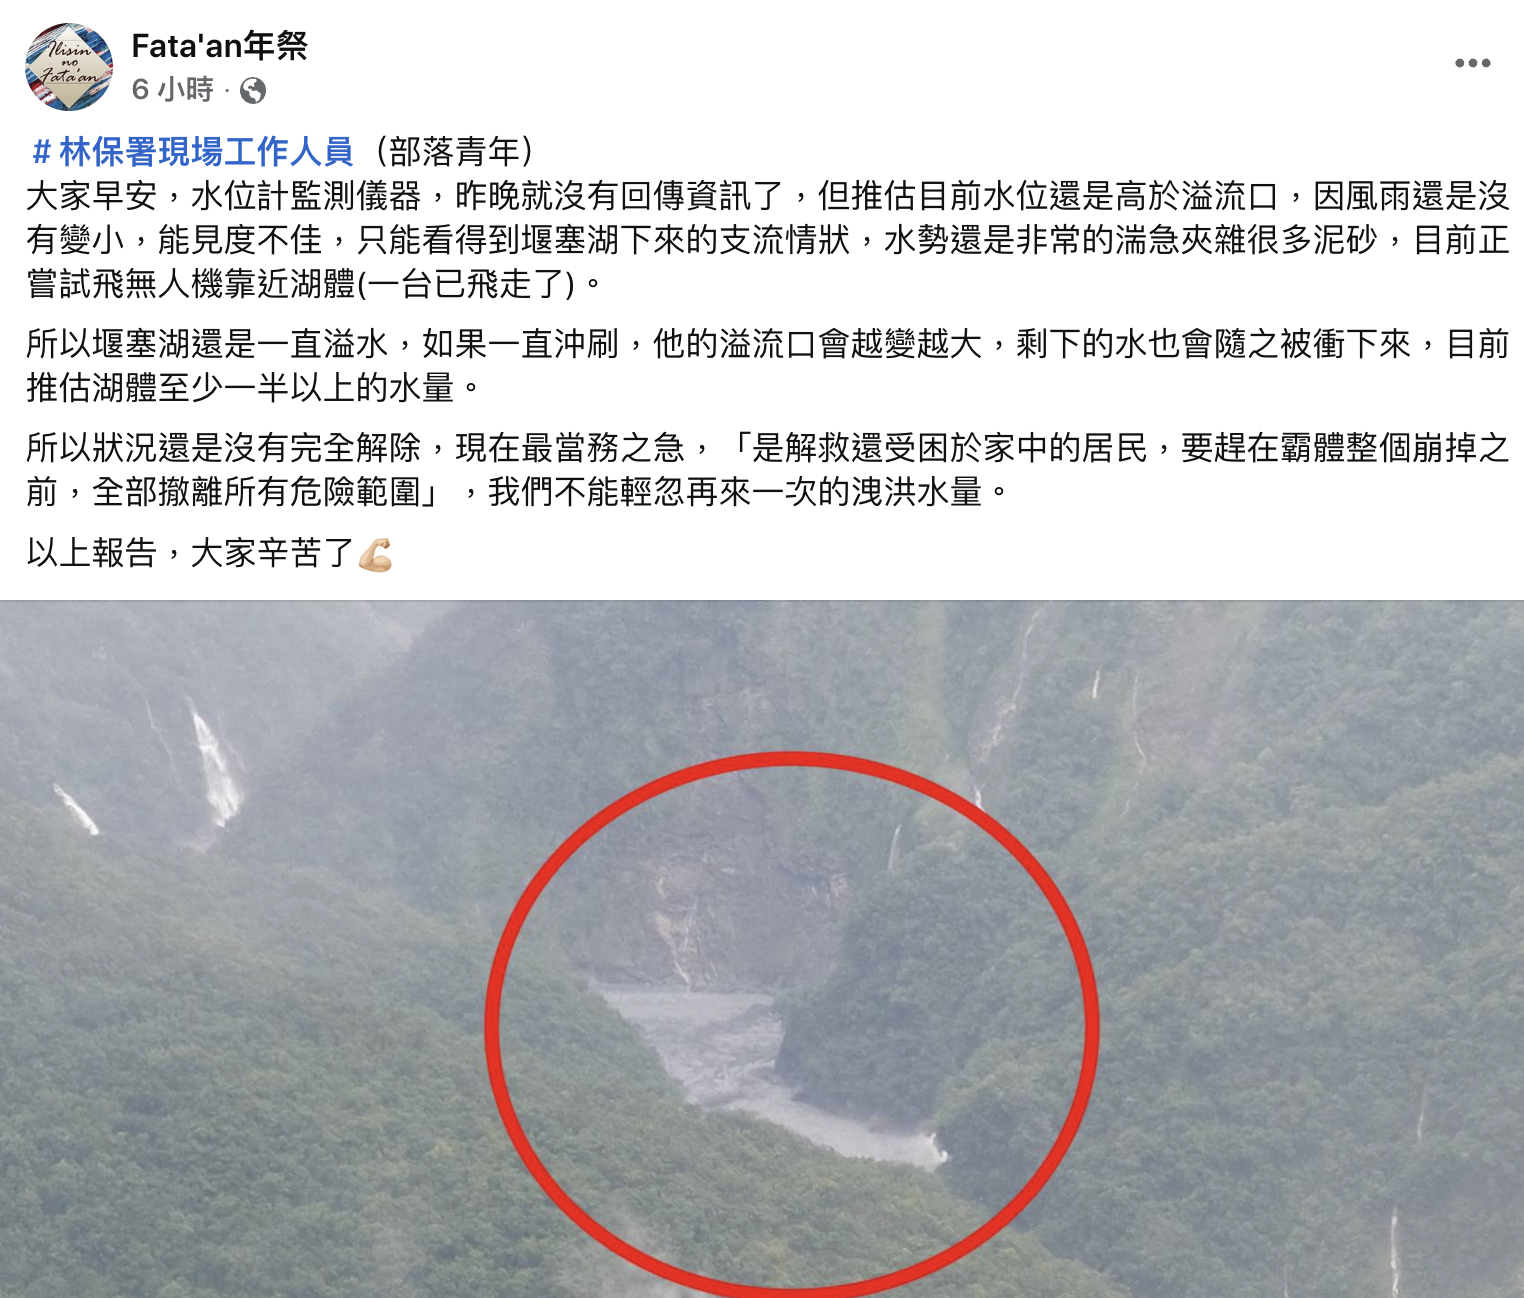Image resolution: width=1524 pixels, height=1298 pixels.
Task: Click the flexed bicep emoji
Action: (375, 554)
